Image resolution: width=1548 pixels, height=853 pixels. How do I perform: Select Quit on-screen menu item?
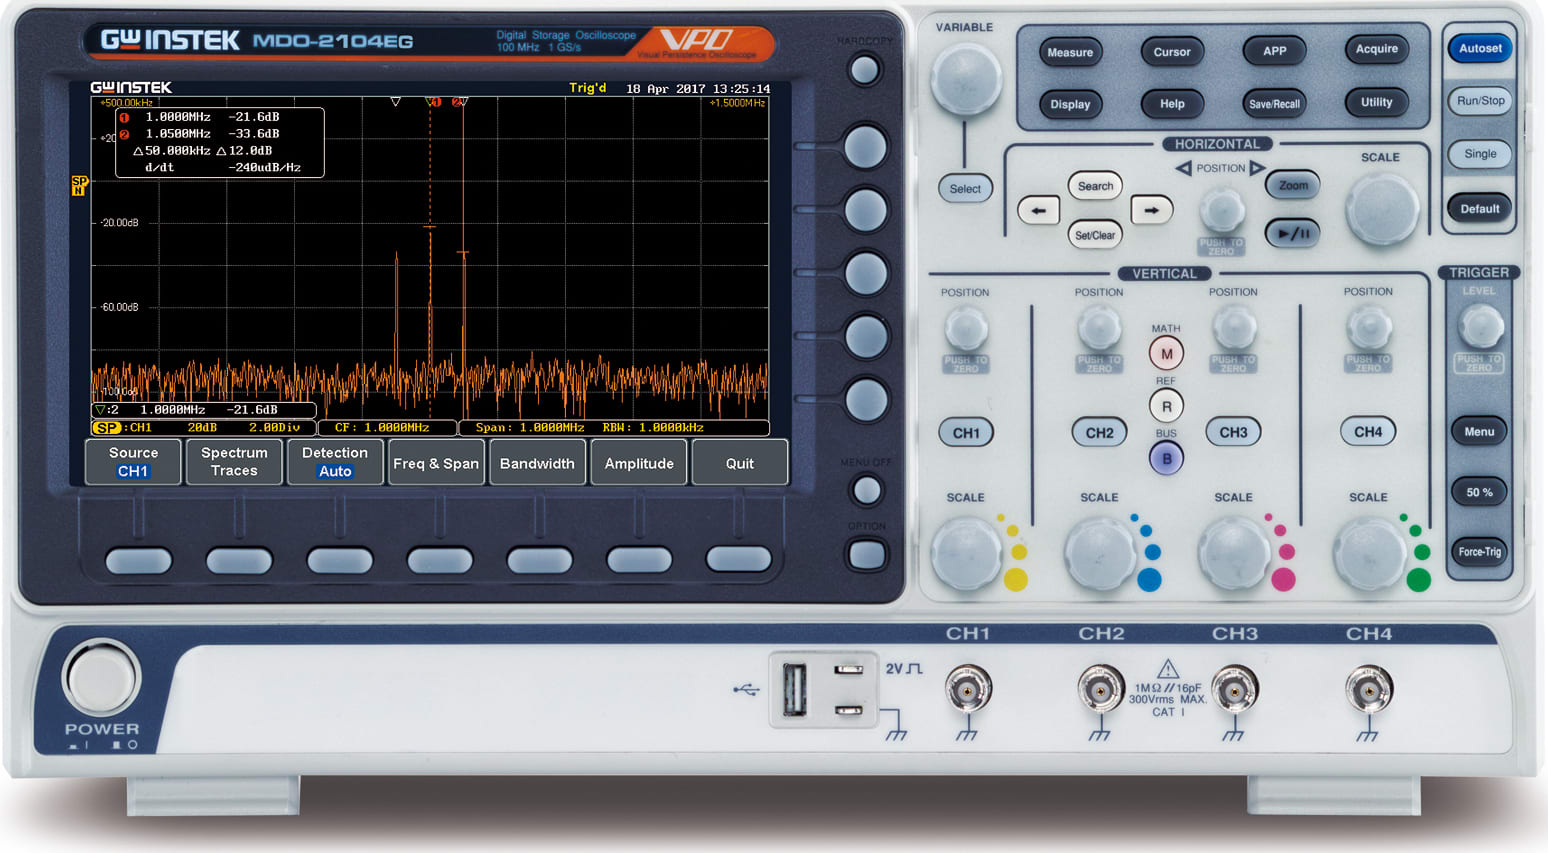point(740,462)
